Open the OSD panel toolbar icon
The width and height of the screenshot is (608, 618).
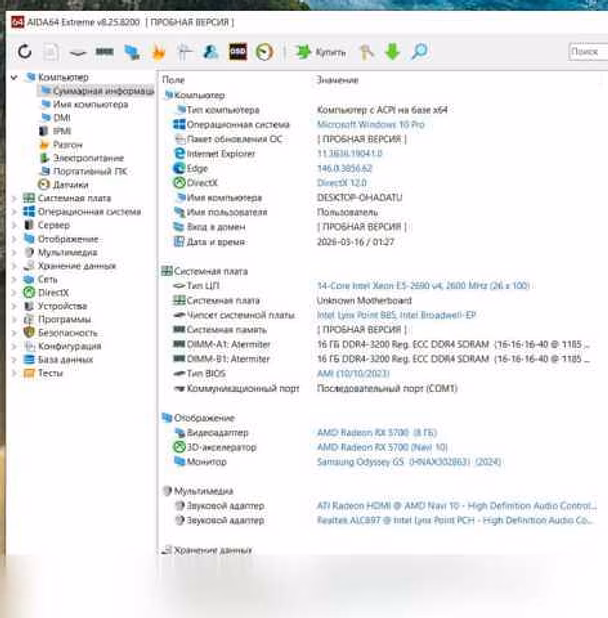[238, 52]
